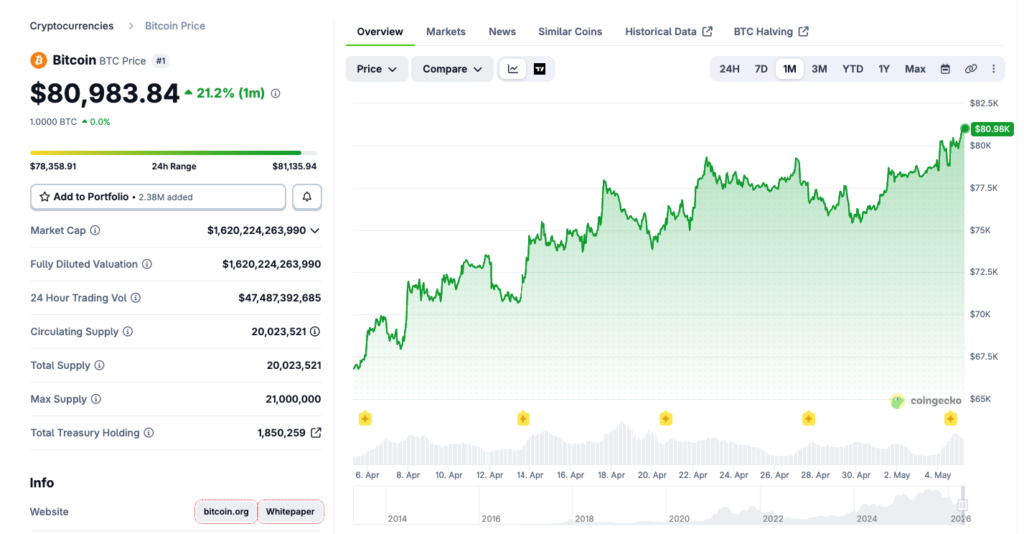Click the chart navigator right handle

pos(962,505)
